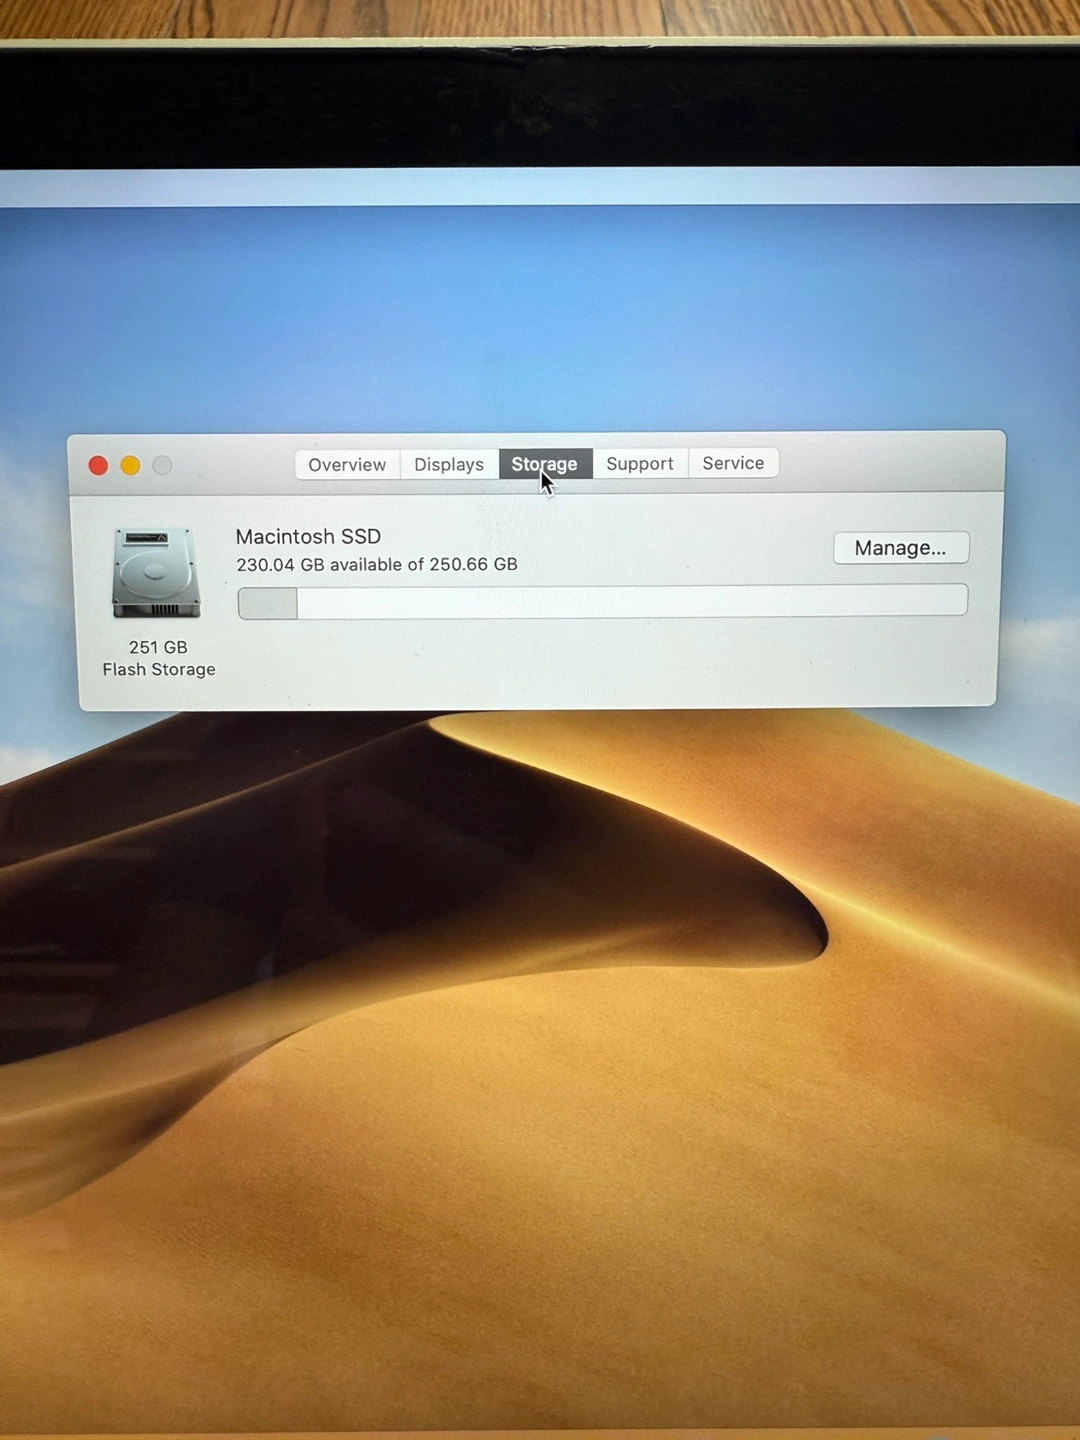Click "230.04 GB available of 250.66 GB" text
The height and width of the screenshot is (1440, 1080).
377,565
